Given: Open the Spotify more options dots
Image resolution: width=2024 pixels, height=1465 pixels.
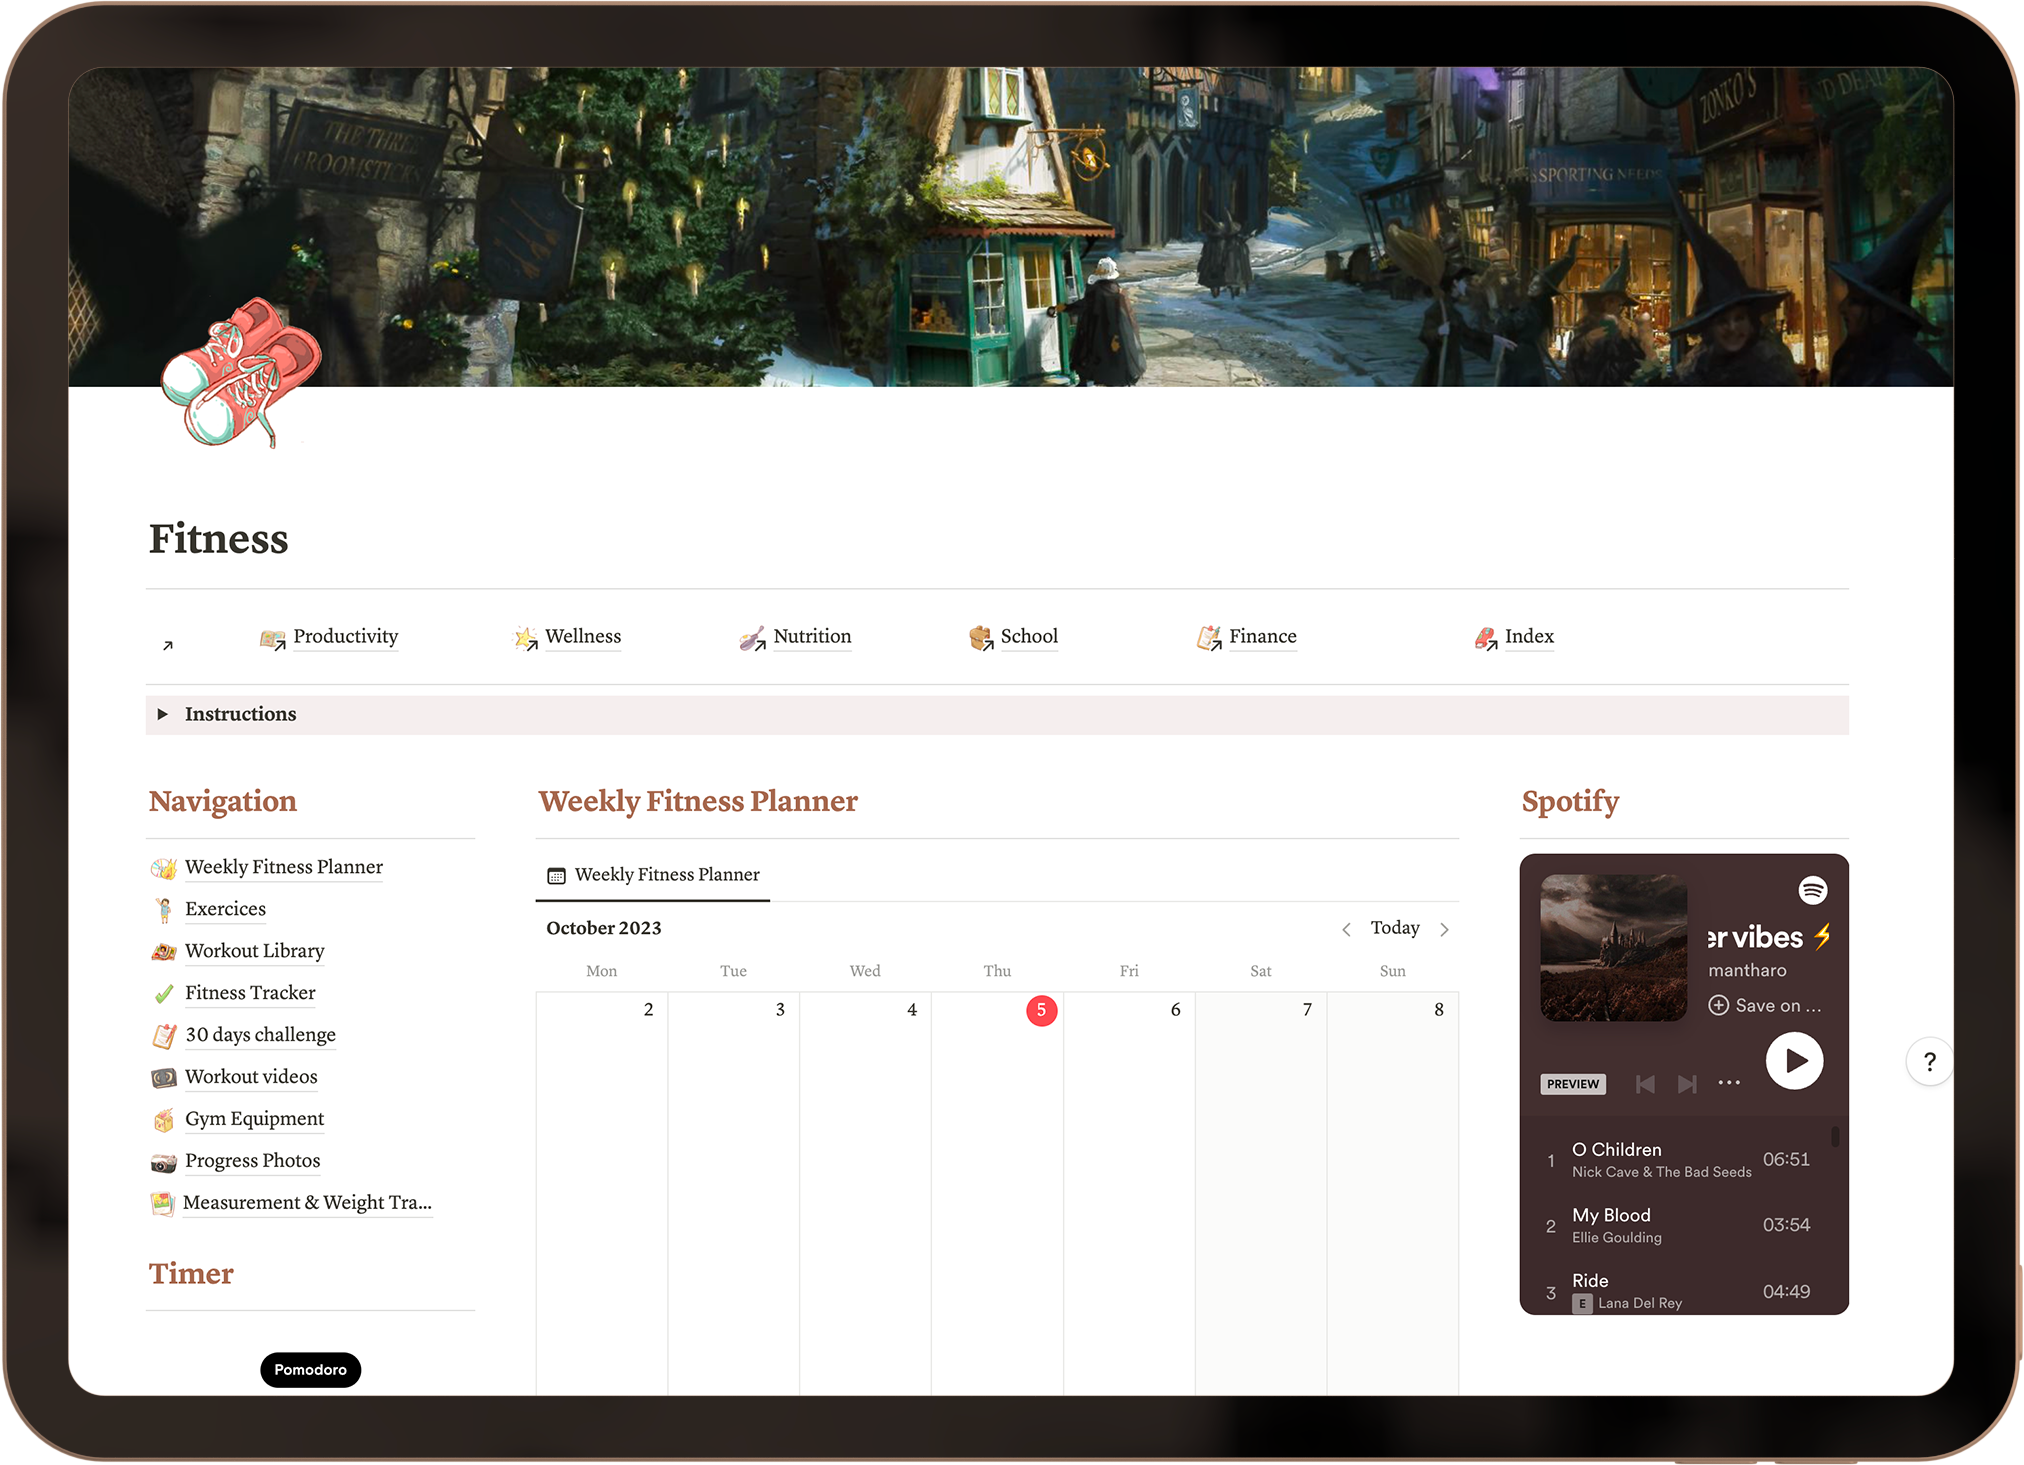Looking at the screenshot, I should tap(1729, 1083).
